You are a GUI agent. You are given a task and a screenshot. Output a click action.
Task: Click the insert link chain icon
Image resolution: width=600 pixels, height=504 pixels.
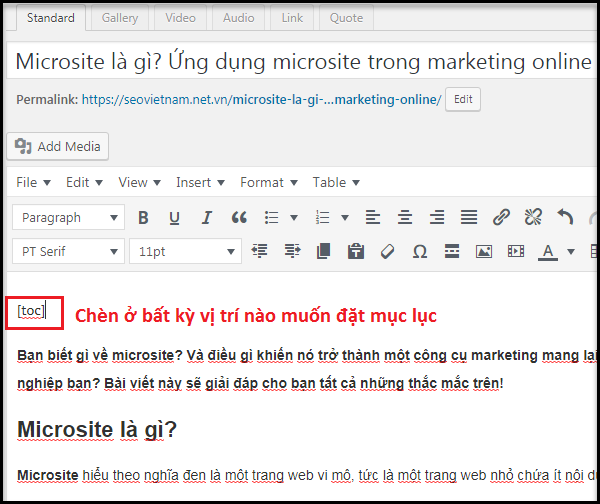(x=501, y=217)
